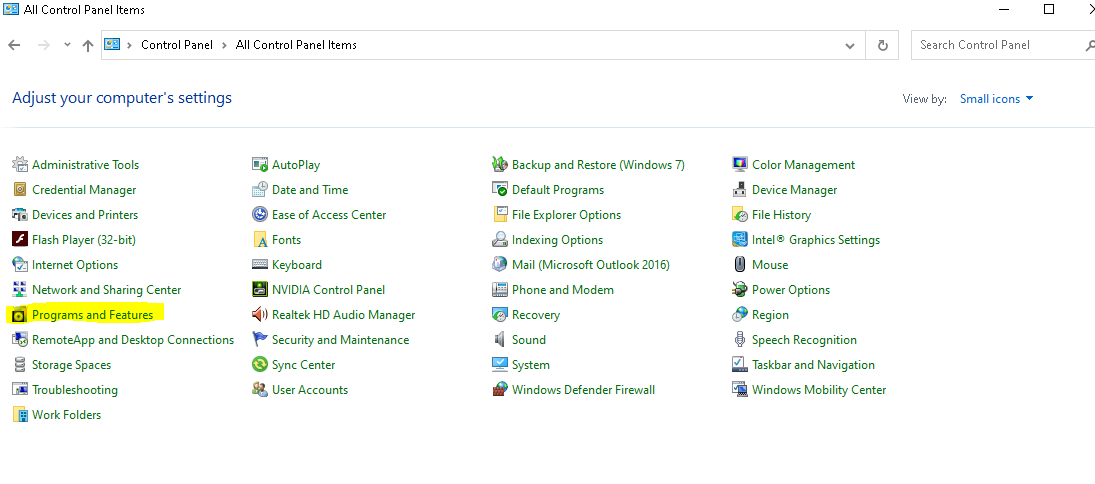Open the Mouse link
1095x484 pixels.
pos(770,265)
